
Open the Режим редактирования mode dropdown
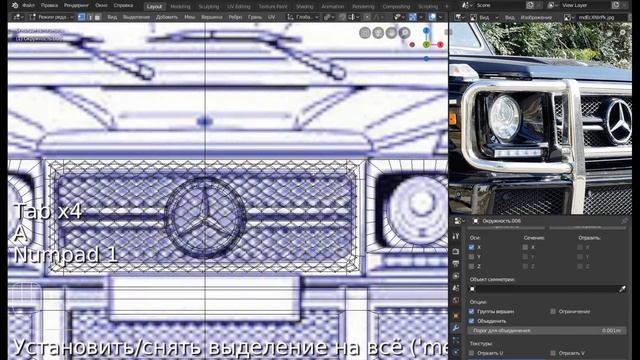(51, 17)
